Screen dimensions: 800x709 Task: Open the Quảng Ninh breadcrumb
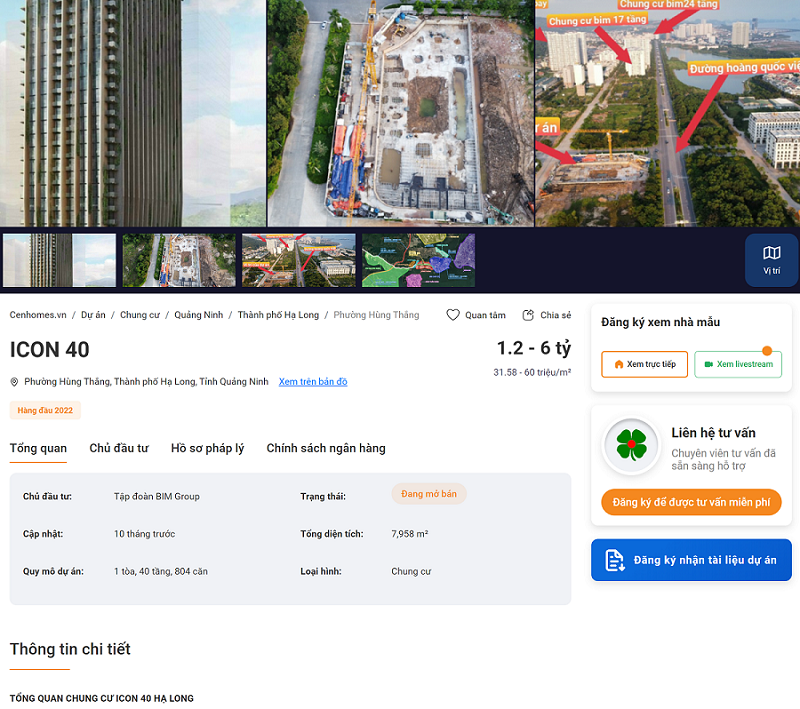coord(199,315)
